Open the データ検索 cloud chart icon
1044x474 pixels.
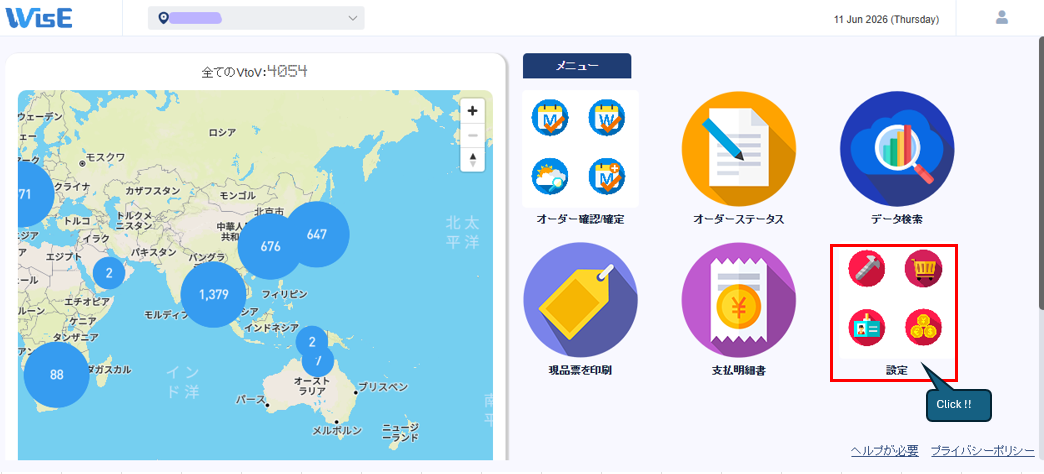[x=897, y=148]
